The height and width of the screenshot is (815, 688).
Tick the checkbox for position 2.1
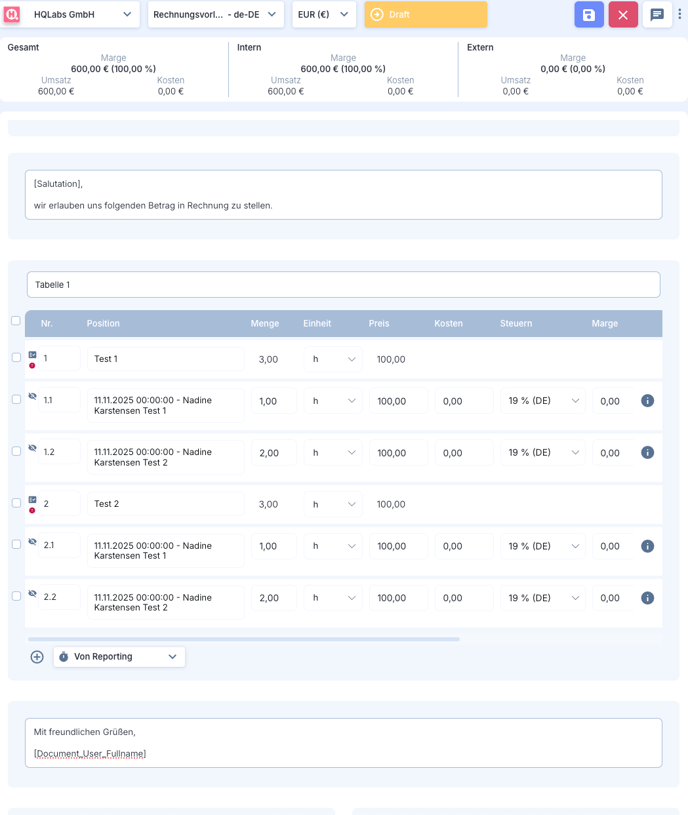coord(16,545)
